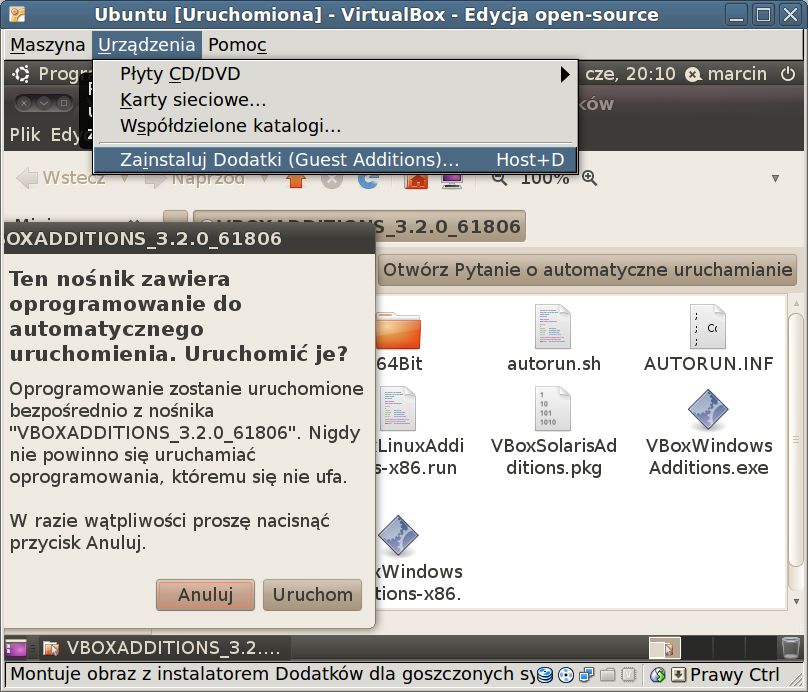Open the view dropdown arrow in toolbar
The image size is (808, 692).
pyautogui.click(x=775, y=178)
